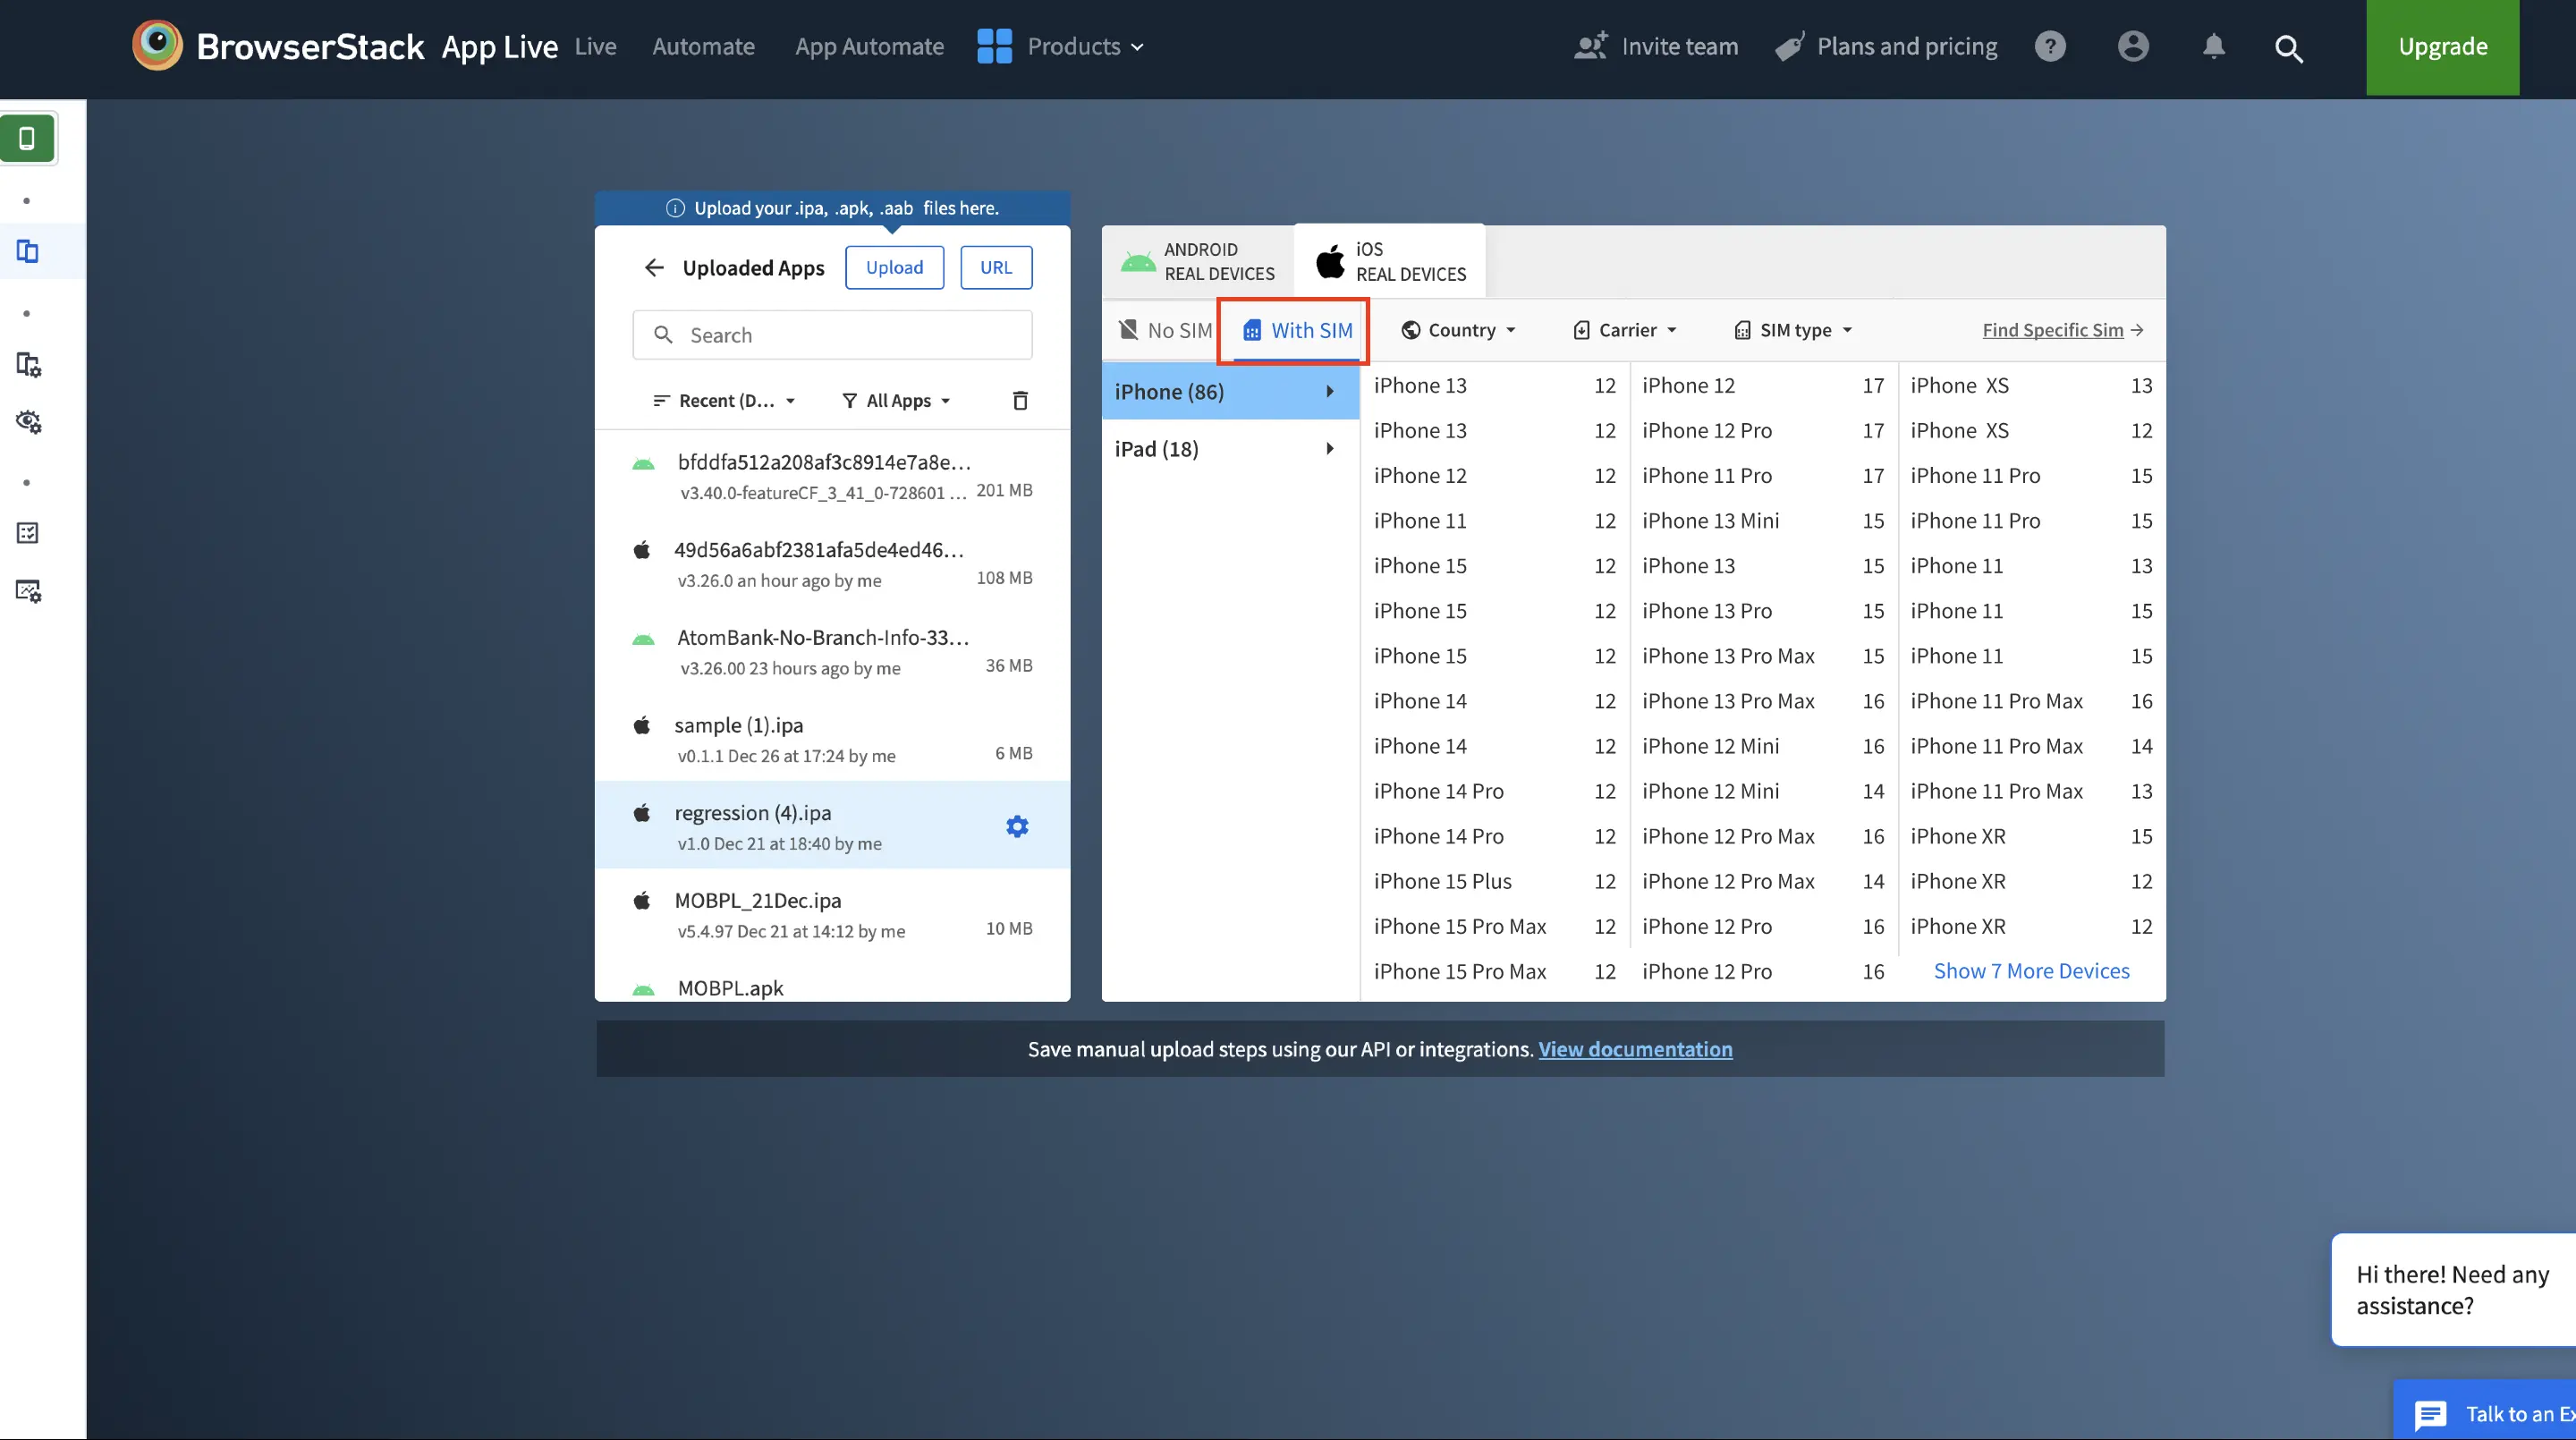Select iPhone 15 Plus device

1494,881
